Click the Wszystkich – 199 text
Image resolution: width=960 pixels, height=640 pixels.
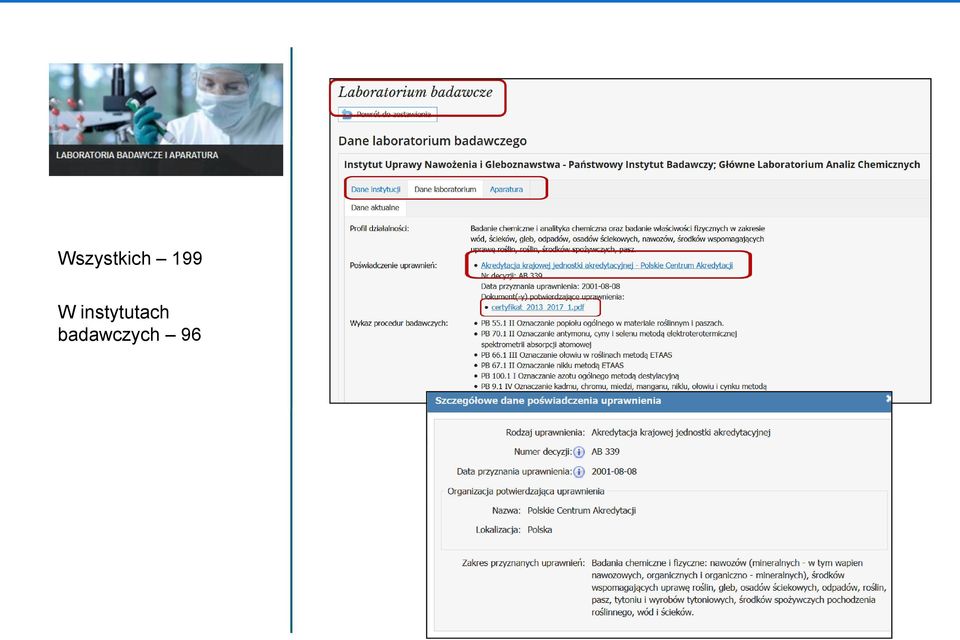pos(130,258)
